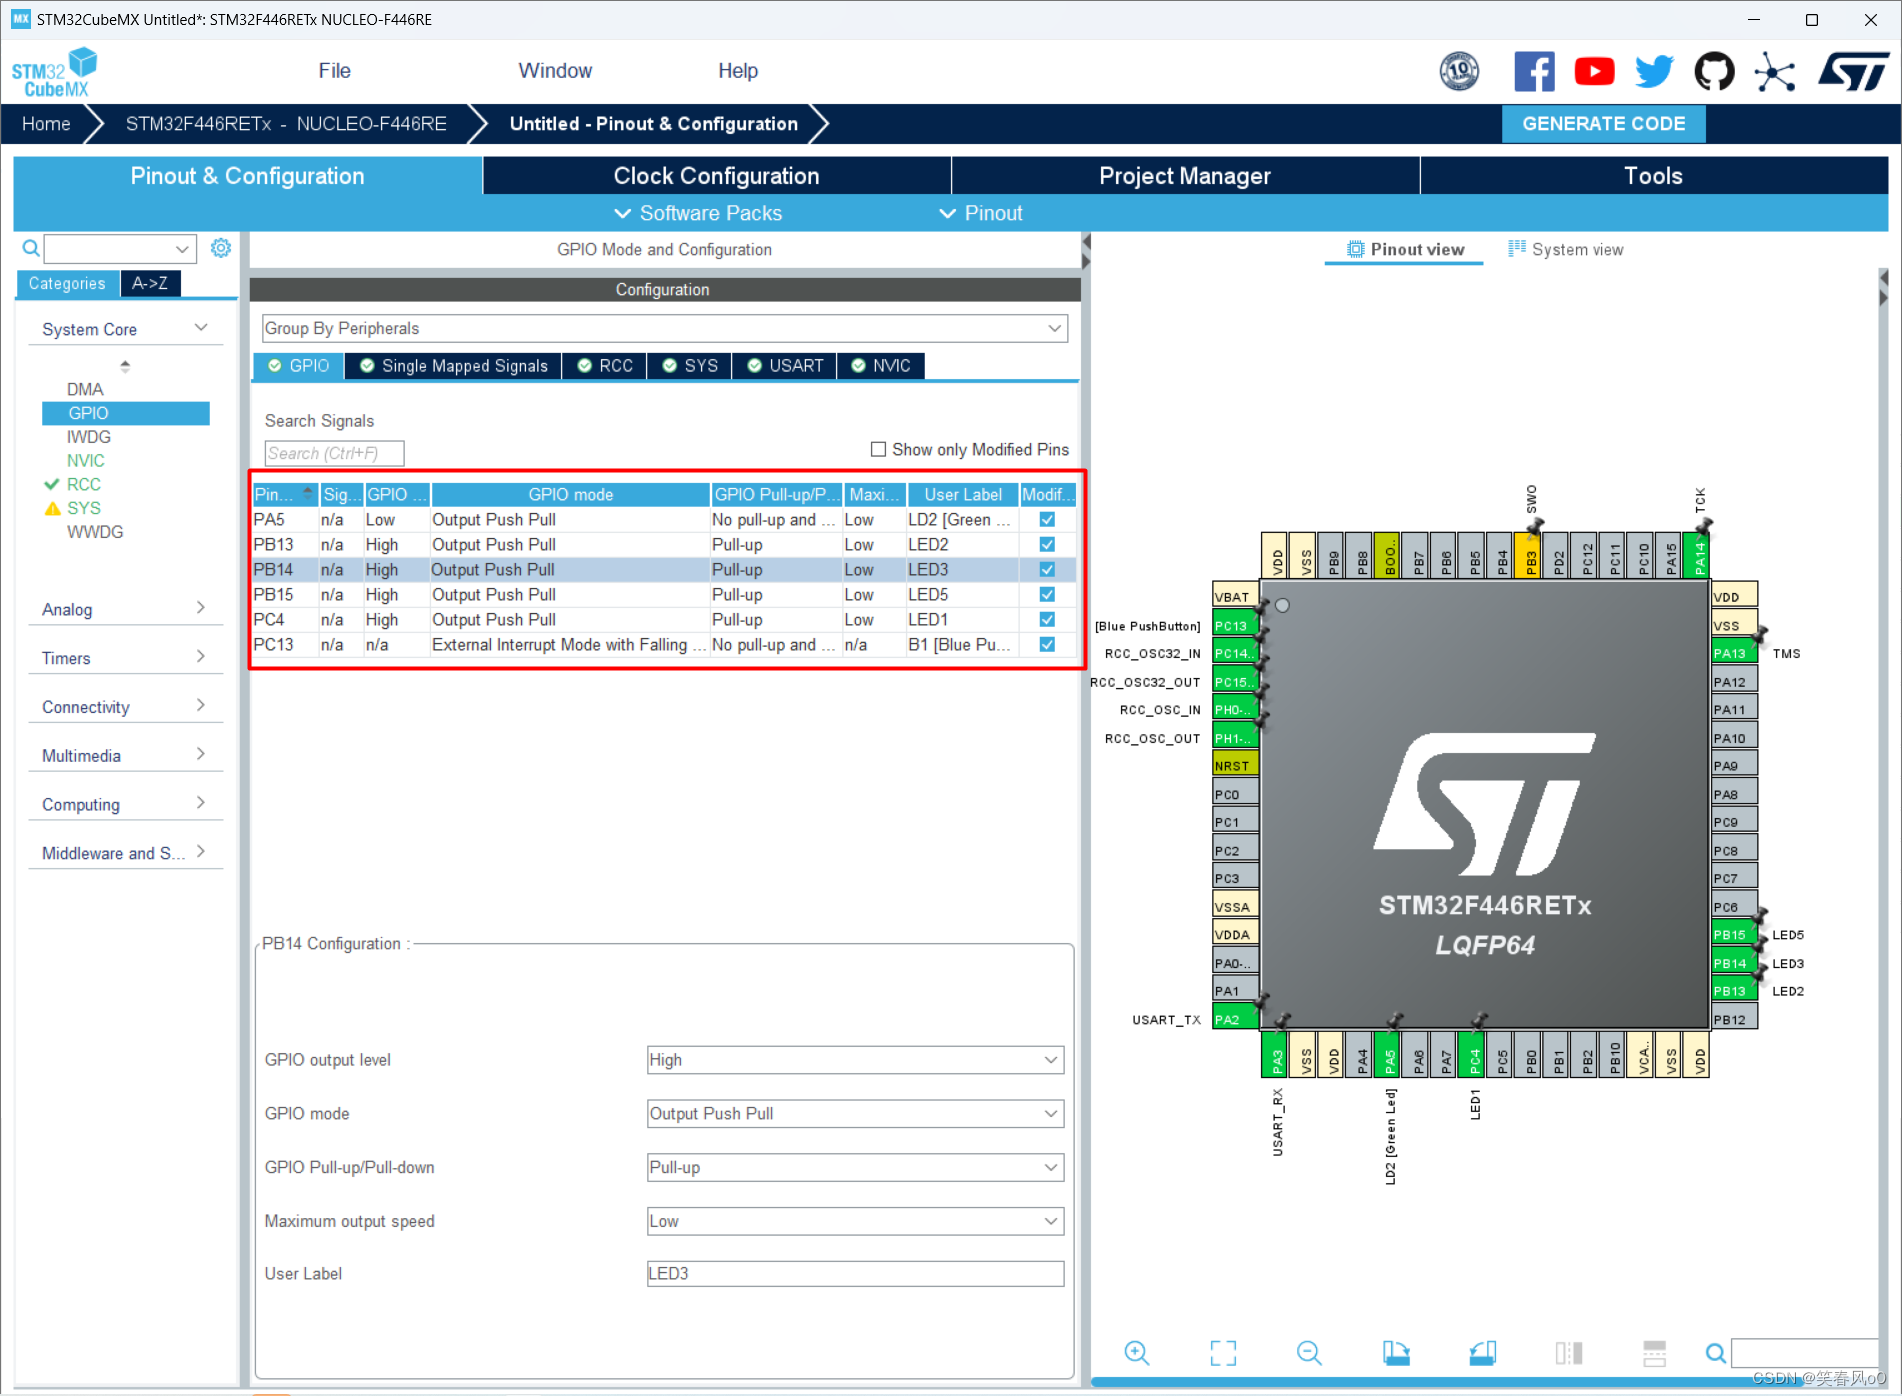
Task: Switch to the Tools tab
Action: click(1653, 176)
